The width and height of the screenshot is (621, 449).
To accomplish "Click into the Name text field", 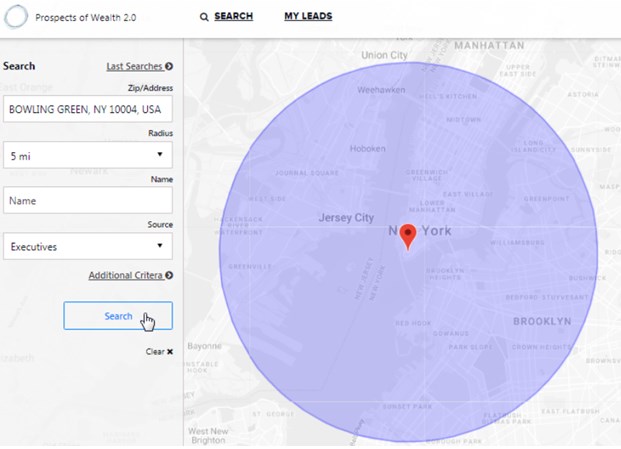I will pos(88,200).
